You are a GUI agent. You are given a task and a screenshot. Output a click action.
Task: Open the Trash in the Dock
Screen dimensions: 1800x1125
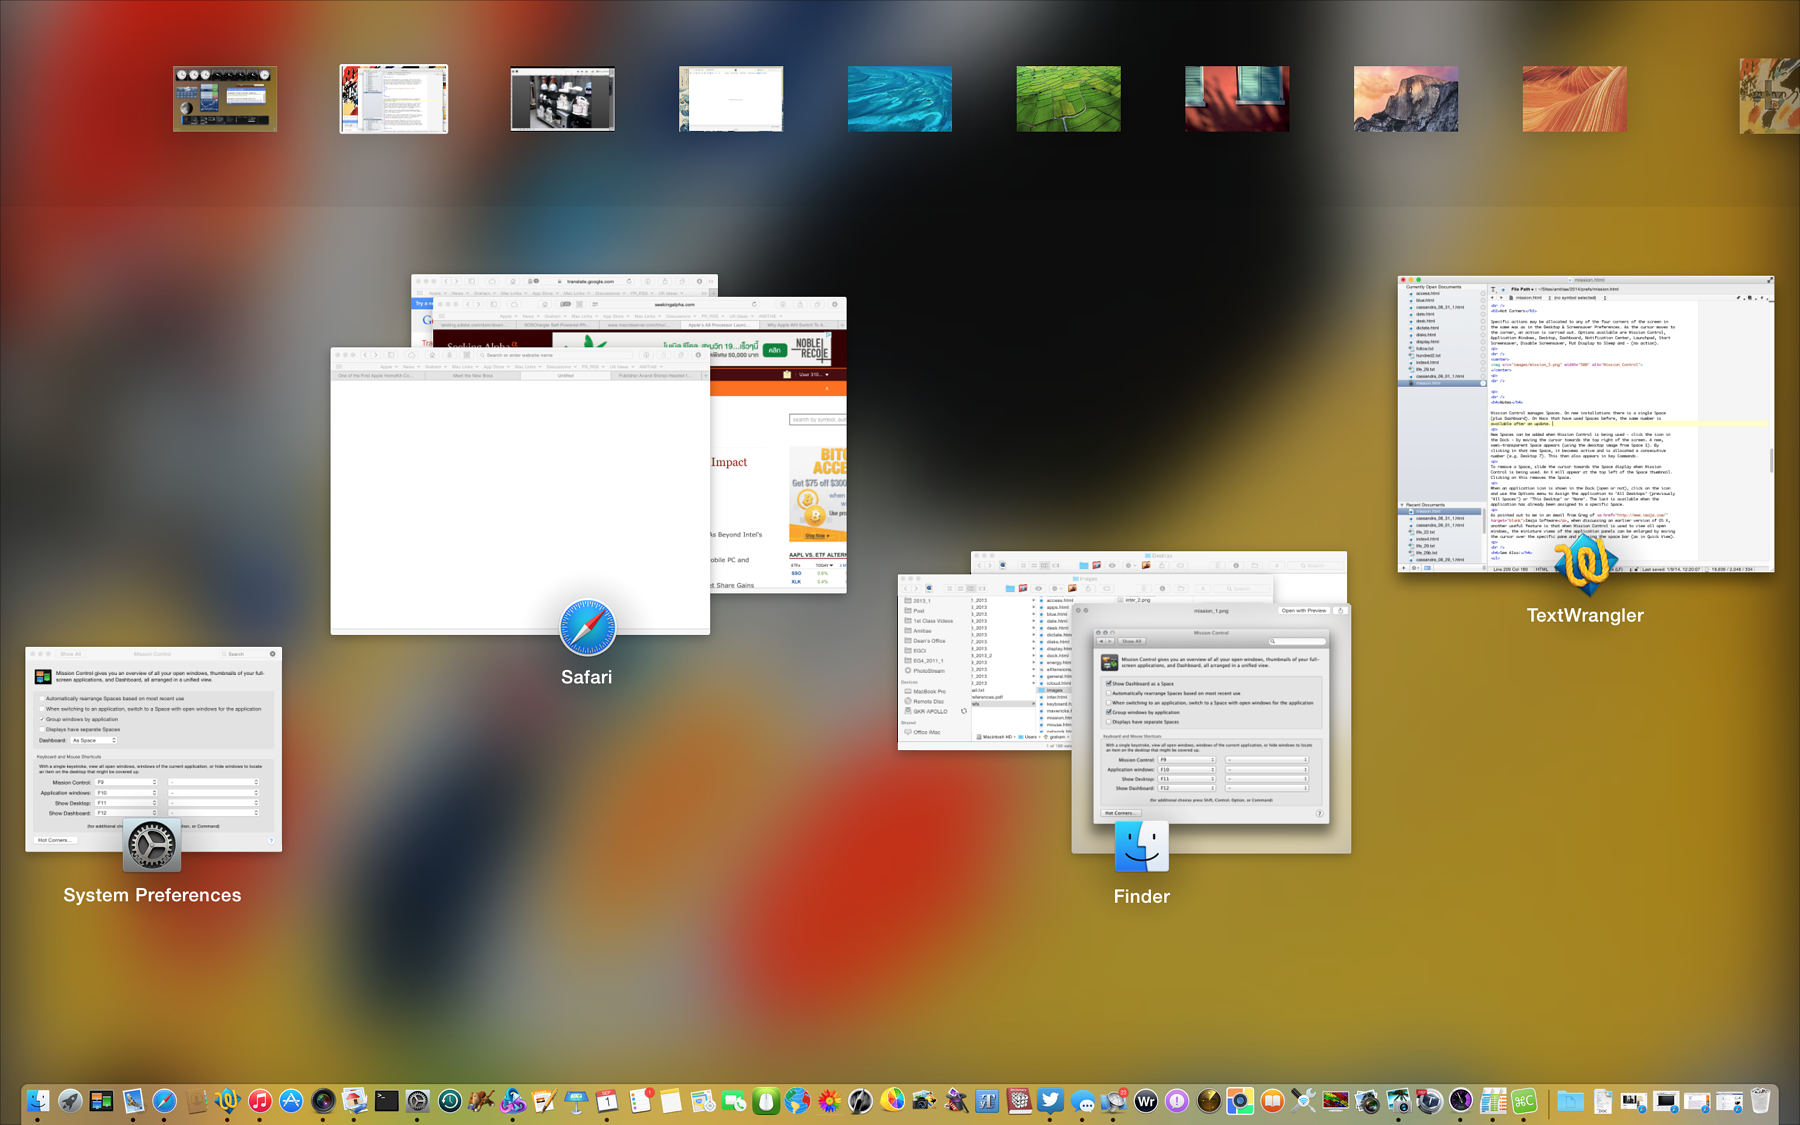point(1760,1101)
